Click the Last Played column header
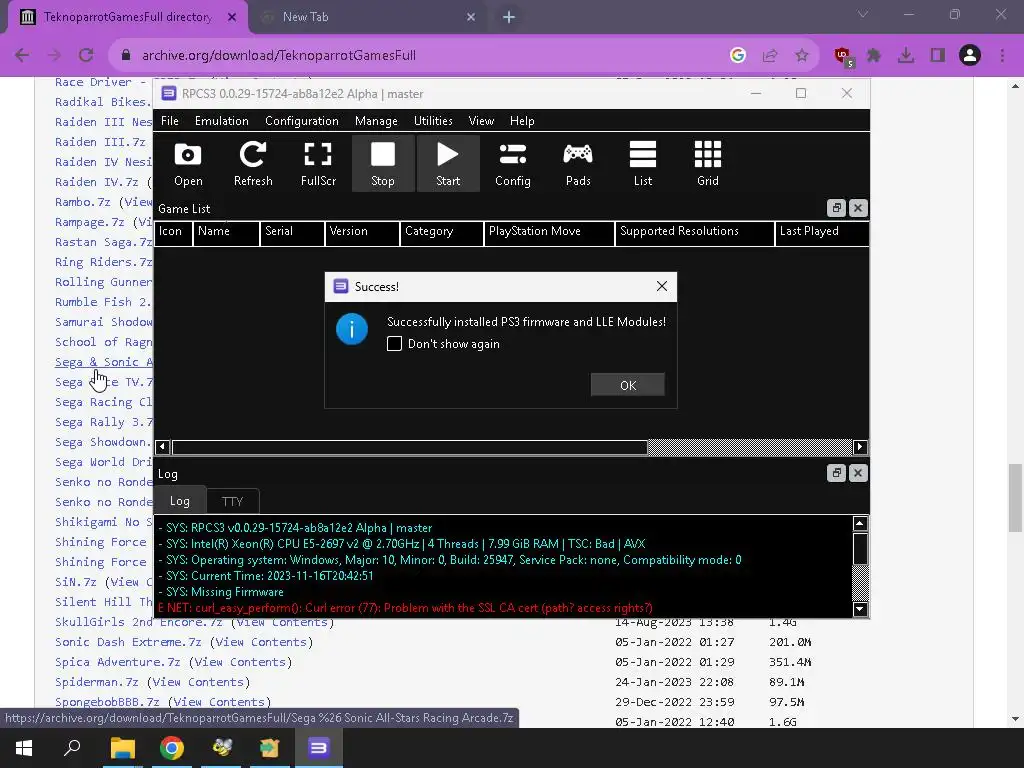The image size is (1024, 768). [x=822, y=231]
